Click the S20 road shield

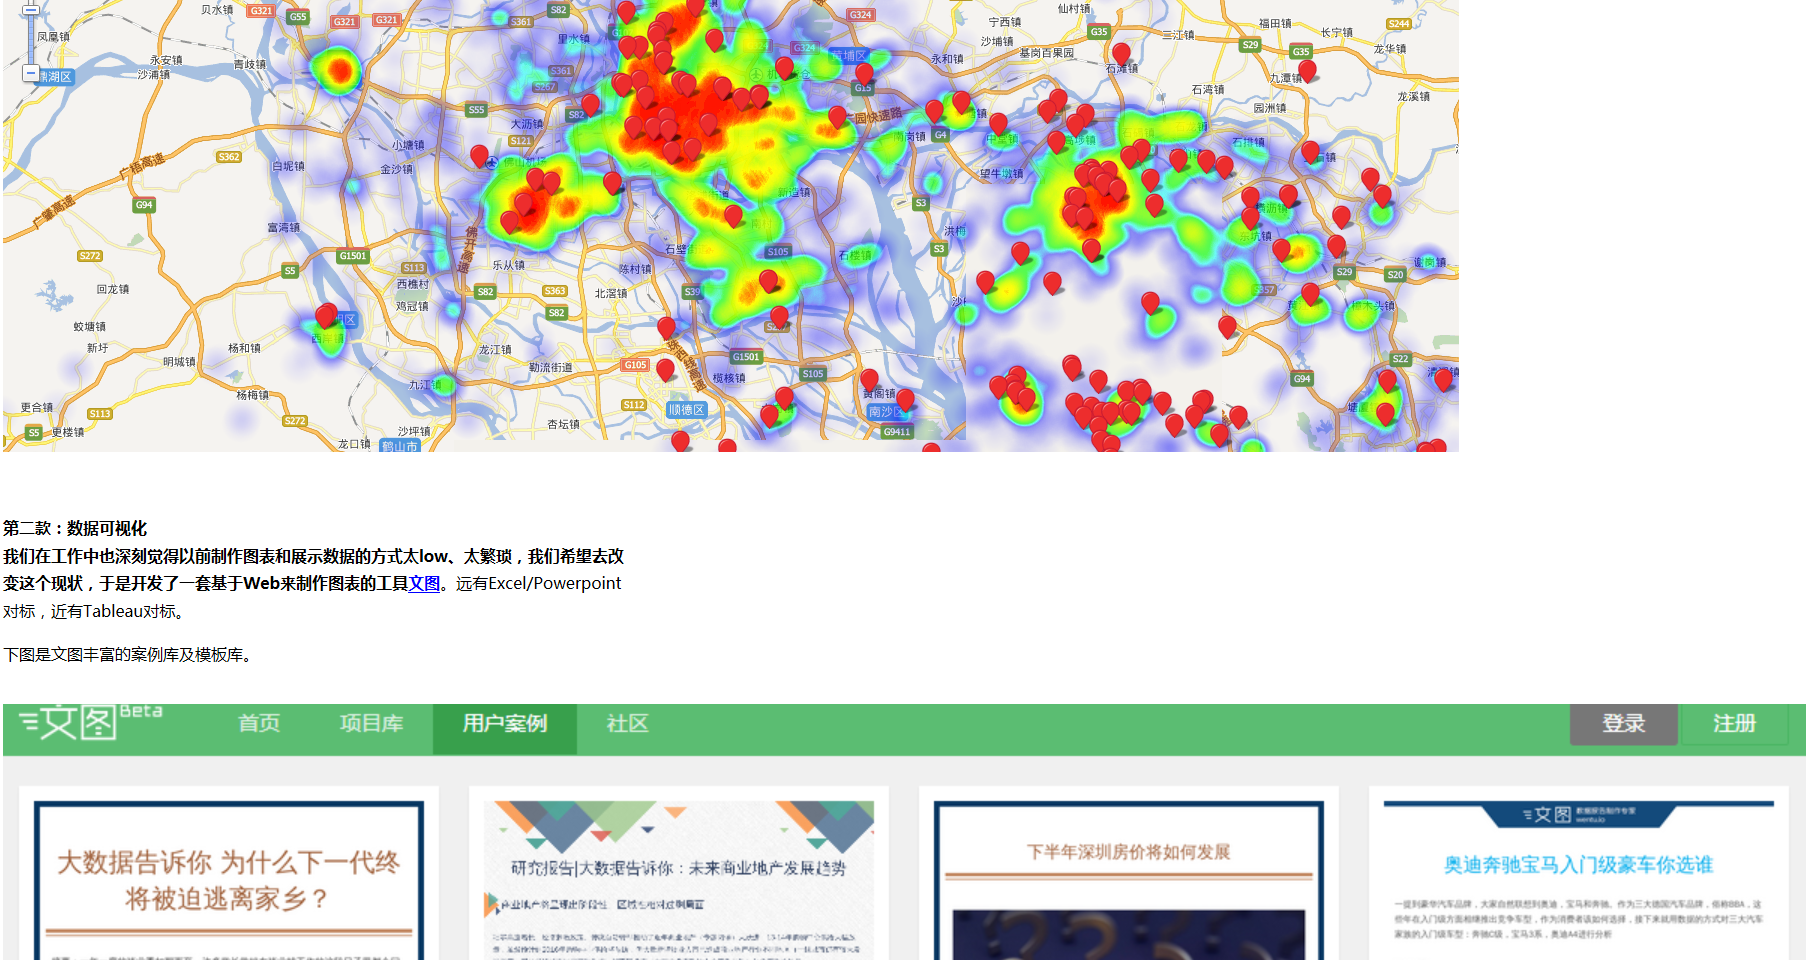coord(1395,274)
